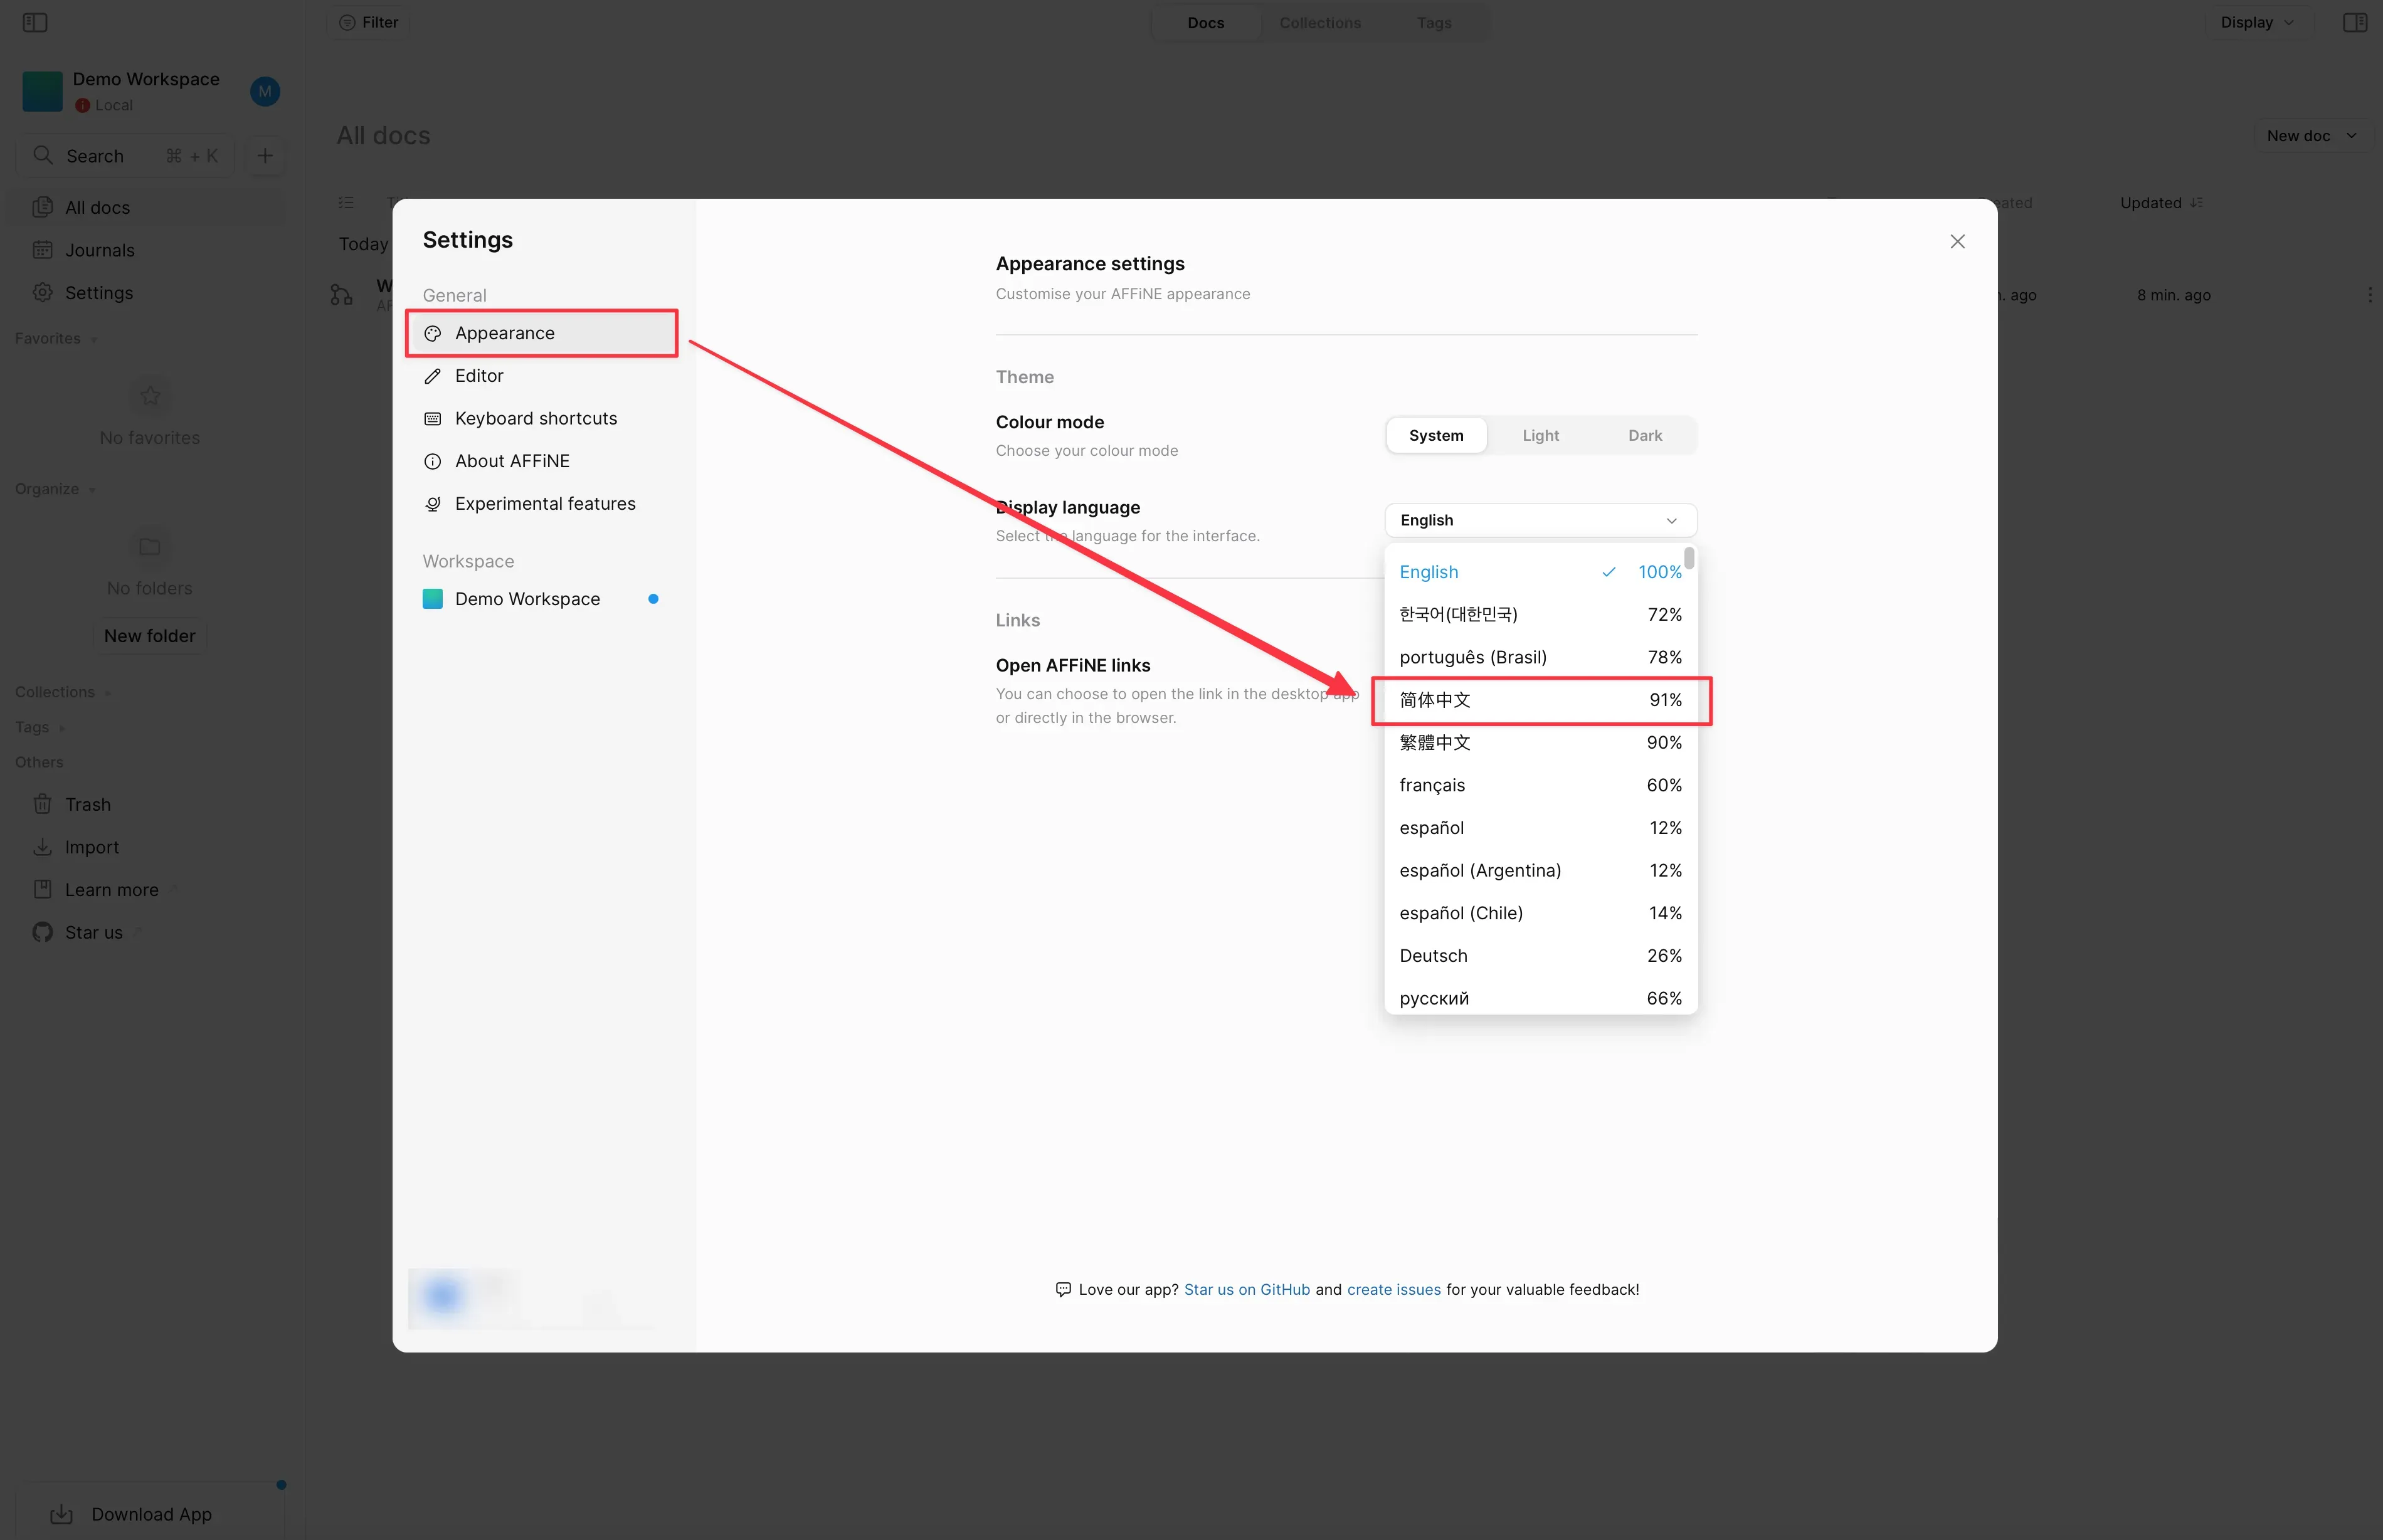Choose 简体中文 language option
This screenshot has width=2383, height=1540.
click(1540, 700)
